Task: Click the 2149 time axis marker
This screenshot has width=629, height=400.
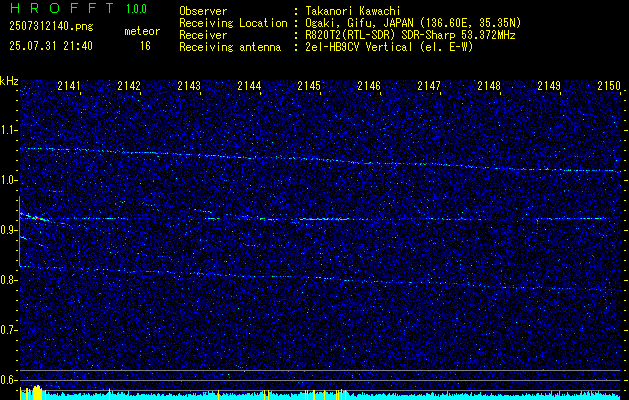Action: tap(549, 86)
